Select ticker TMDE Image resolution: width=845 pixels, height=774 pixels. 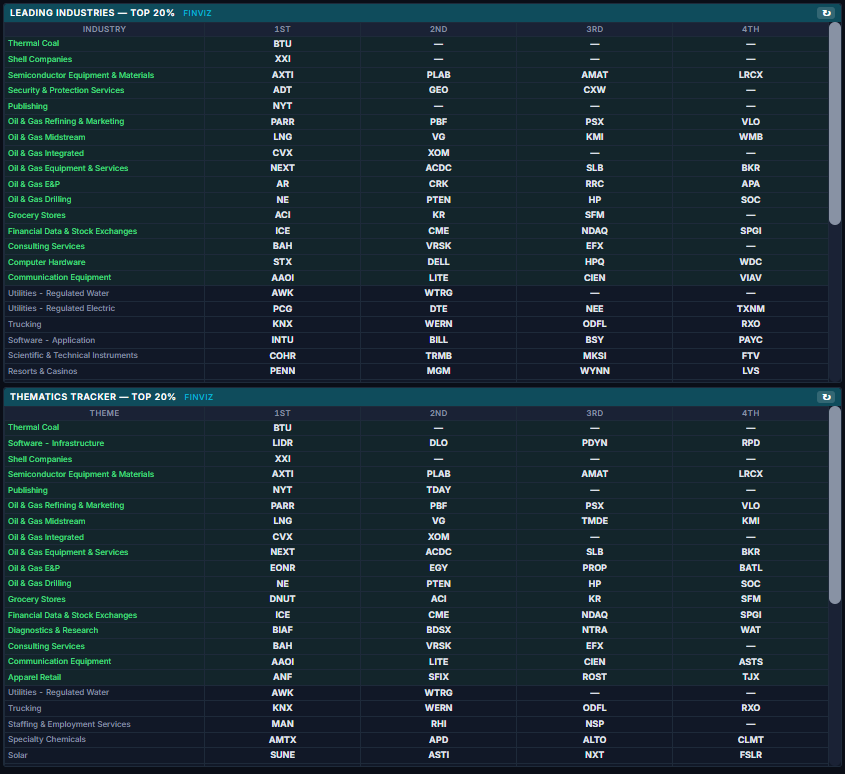(x=594, y=521)
